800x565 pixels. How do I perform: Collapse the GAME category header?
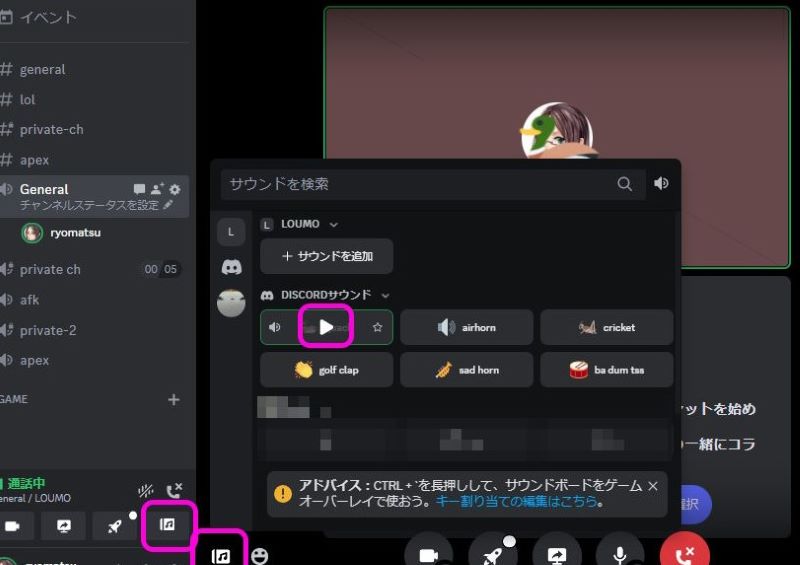[x=14, y=399]
